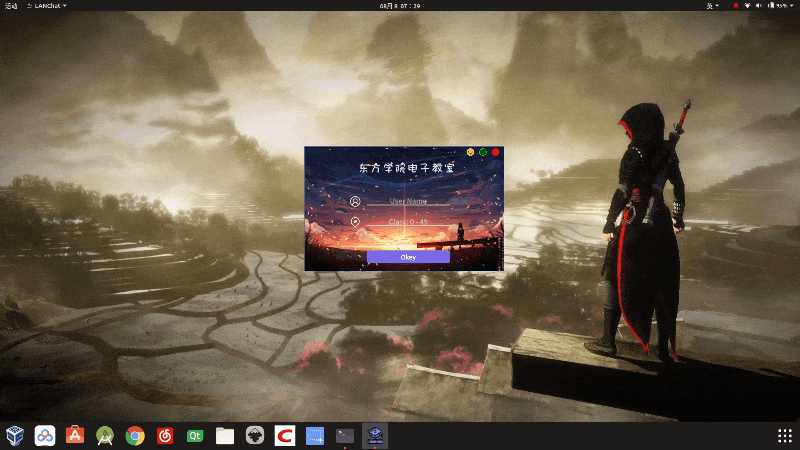
Task: Open the input method language dropdown
Action: click(712, 6)
